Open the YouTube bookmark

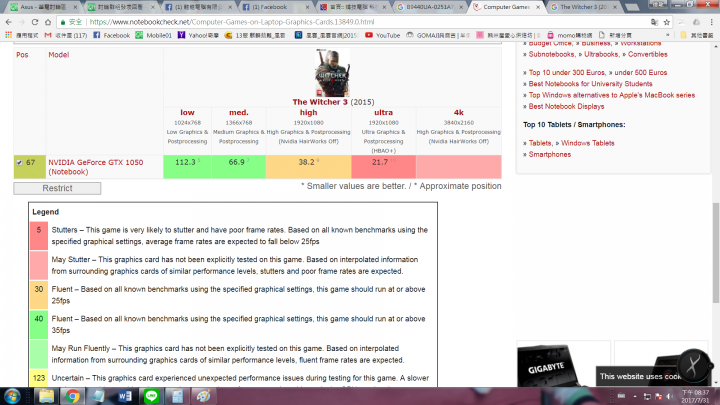tap(382, 35)
